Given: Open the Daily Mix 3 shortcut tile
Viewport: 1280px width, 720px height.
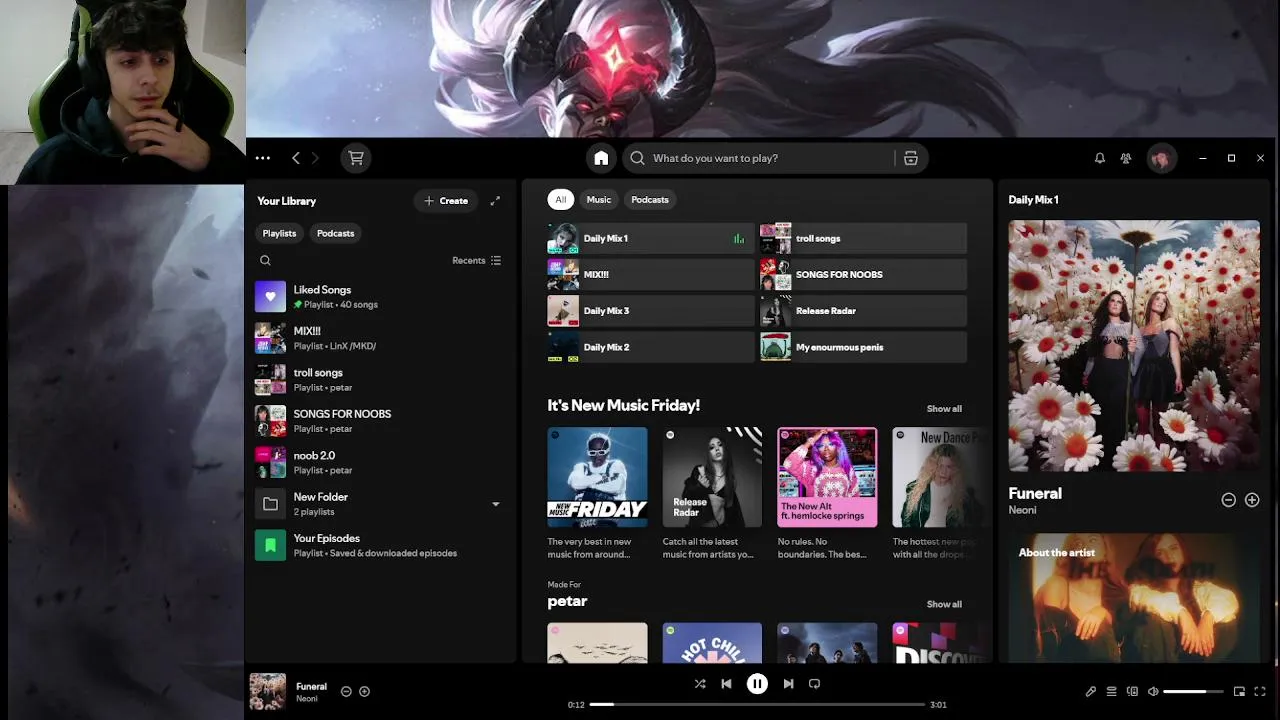Looking at the screenshot, I should point(650,311).
